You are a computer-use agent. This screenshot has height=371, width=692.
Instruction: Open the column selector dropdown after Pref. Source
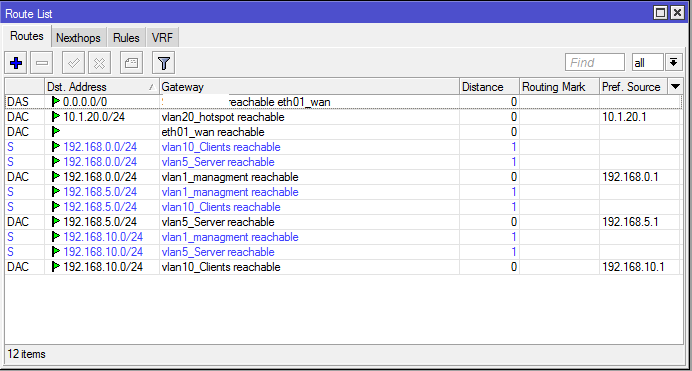pyautogui.click(x=675, y=86)
